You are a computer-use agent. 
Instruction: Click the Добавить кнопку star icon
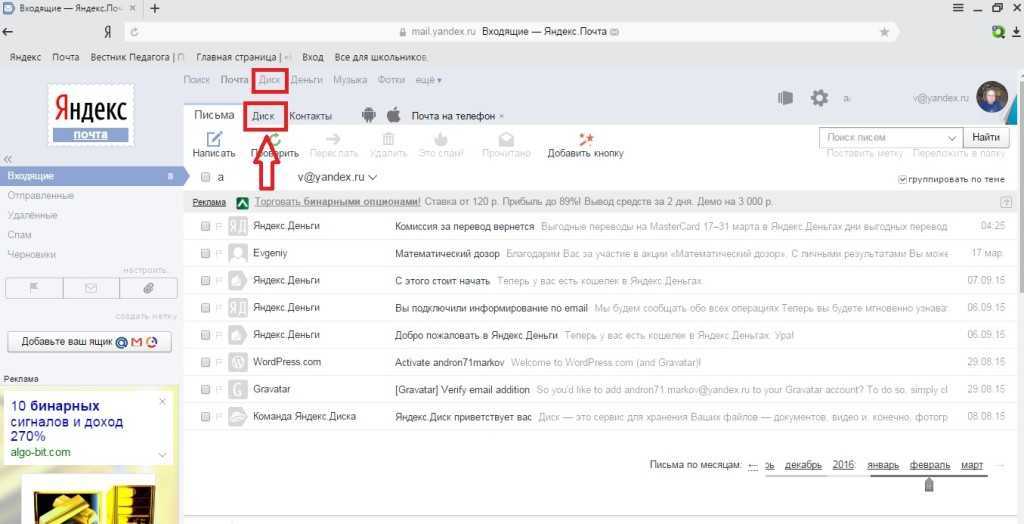point(586,140)
